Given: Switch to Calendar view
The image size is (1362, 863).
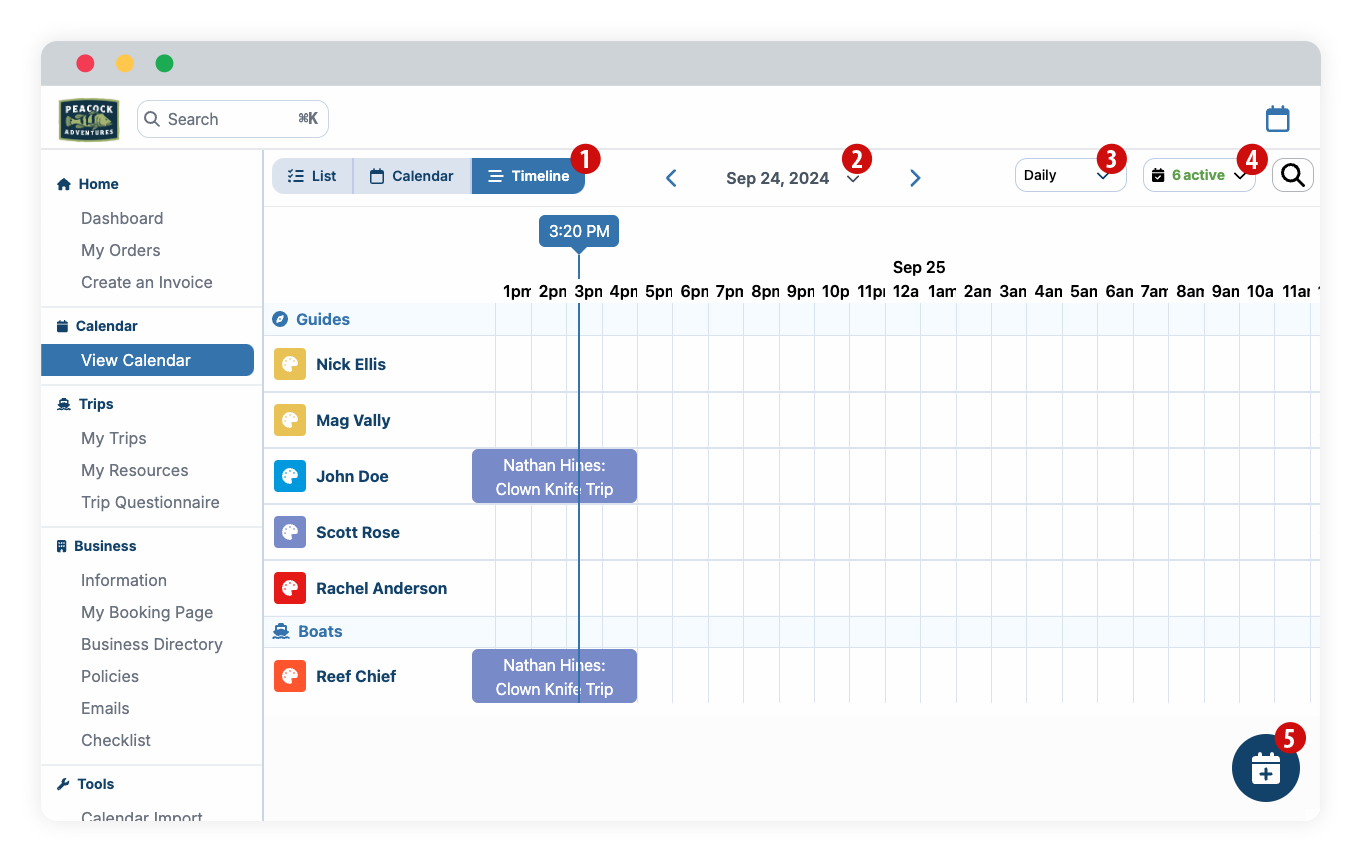Looking at the screenshot, I should click(x=412, y=176).
